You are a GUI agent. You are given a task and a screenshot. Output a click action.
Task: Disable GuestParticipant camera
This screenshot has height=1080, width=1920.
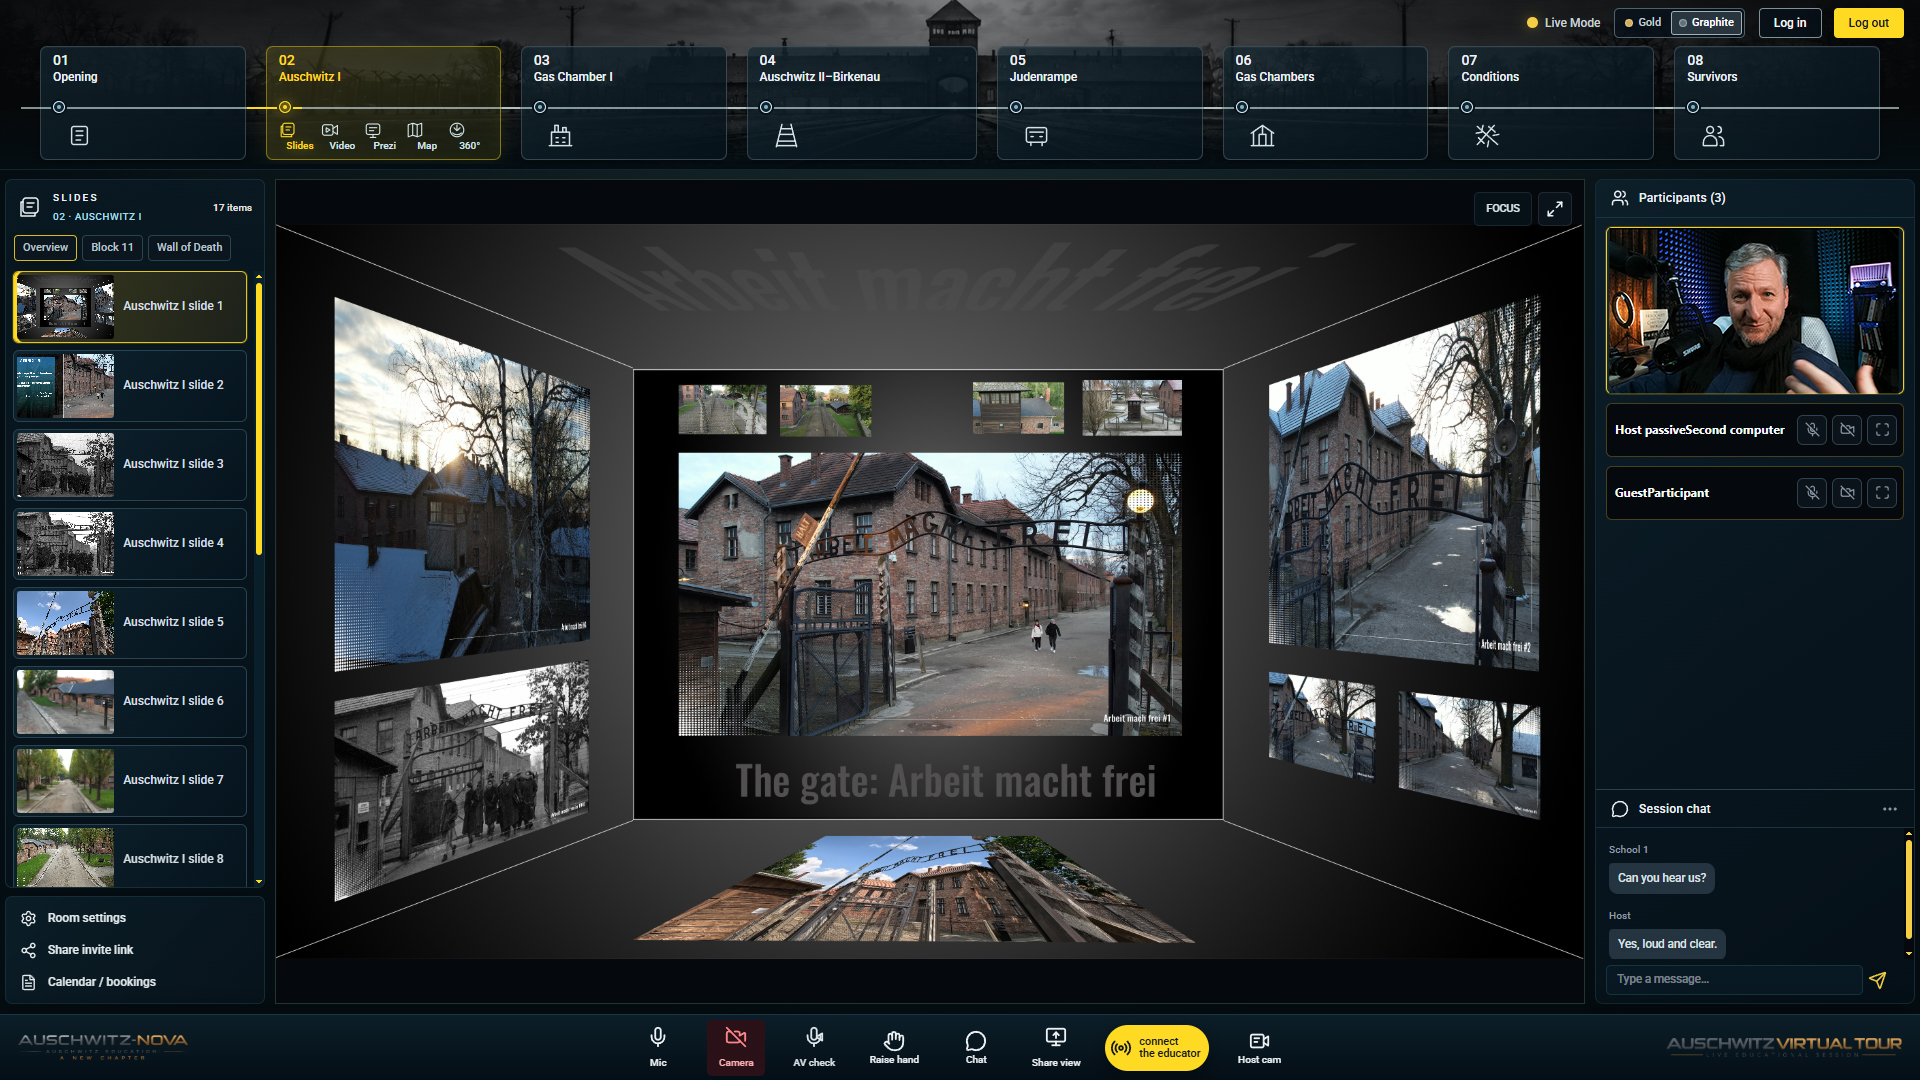[x=1847, y=493]
